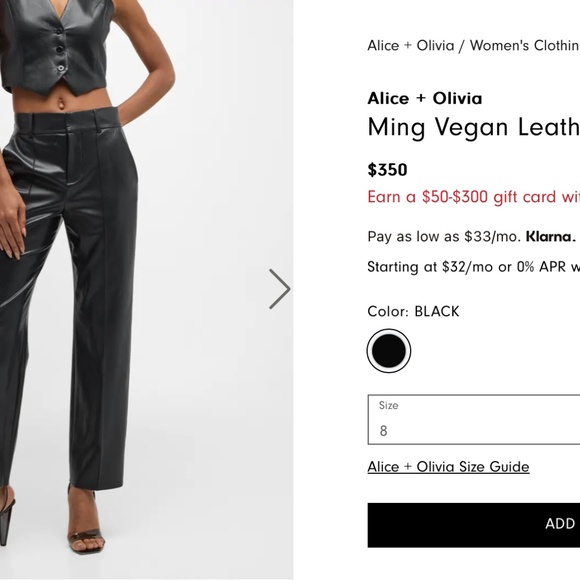Open the Pay as low as $33/mo details
This screenshot has width=580, height=580.
pyautogui.click(x=444, y=236)
